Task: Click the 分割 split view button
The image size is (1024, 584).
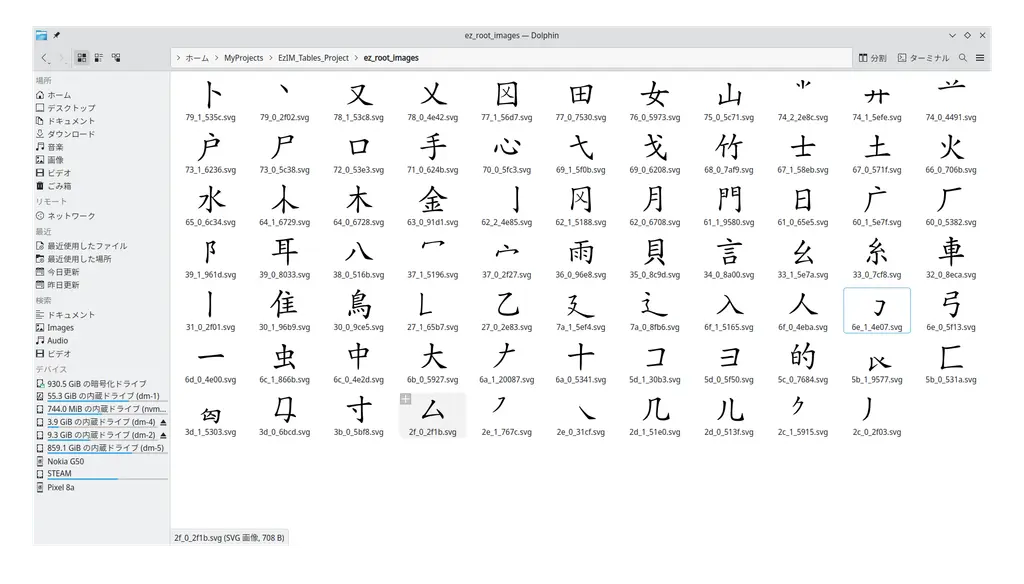Action: pyautogui.click(x=872, y=58)
